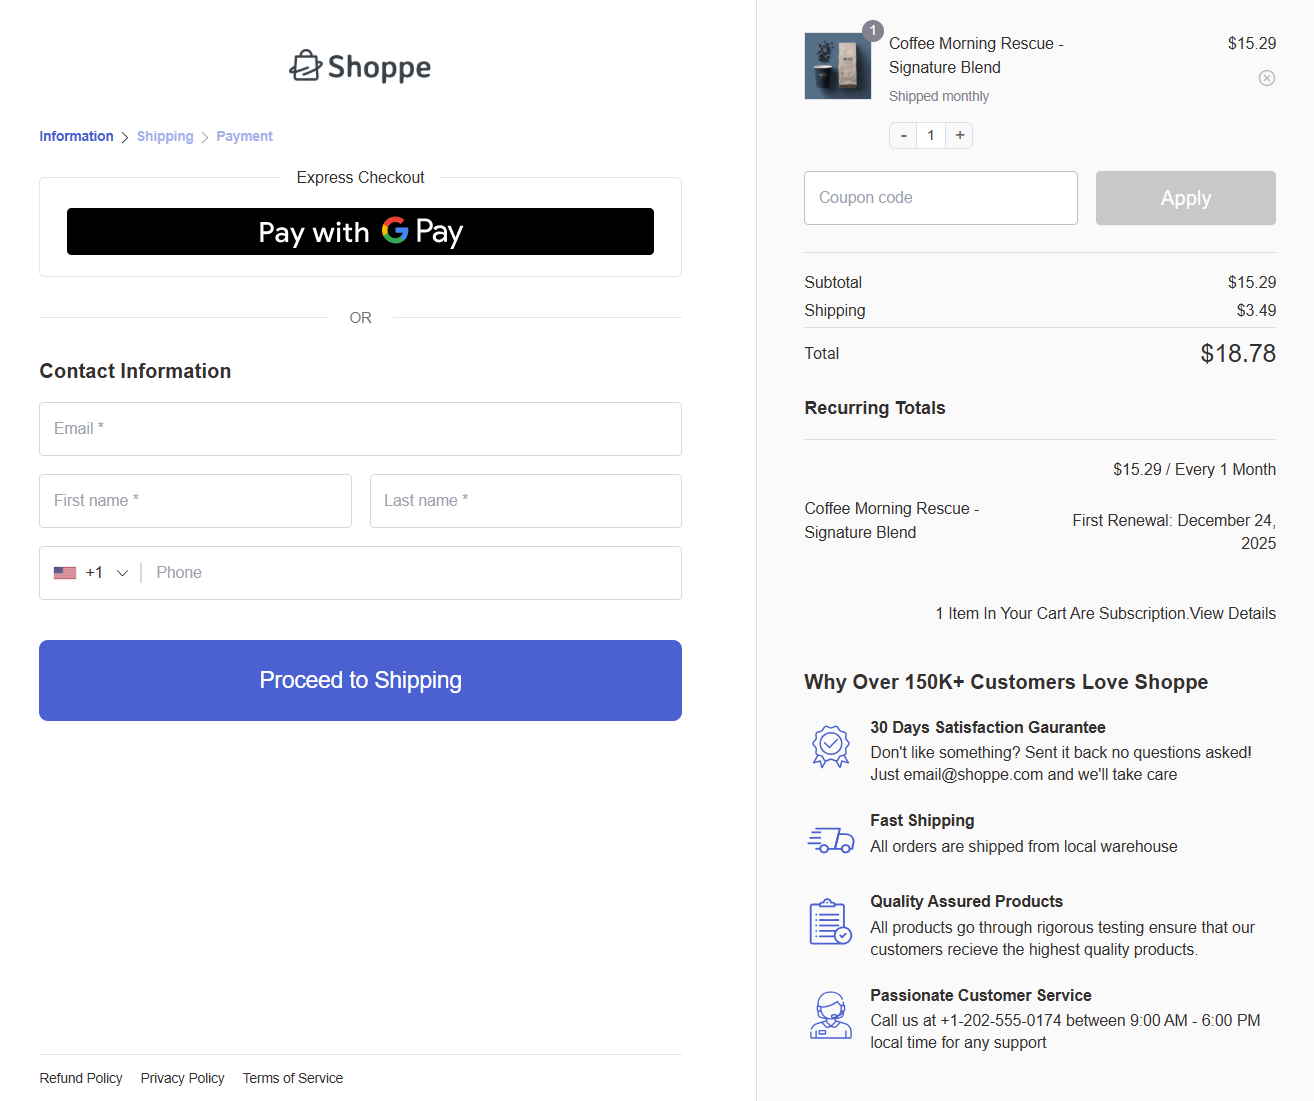Click the Shoppe bag logo
The width and height of the screenshot is (1314, 1101).
pyautogui.click(x=306, y=65)
